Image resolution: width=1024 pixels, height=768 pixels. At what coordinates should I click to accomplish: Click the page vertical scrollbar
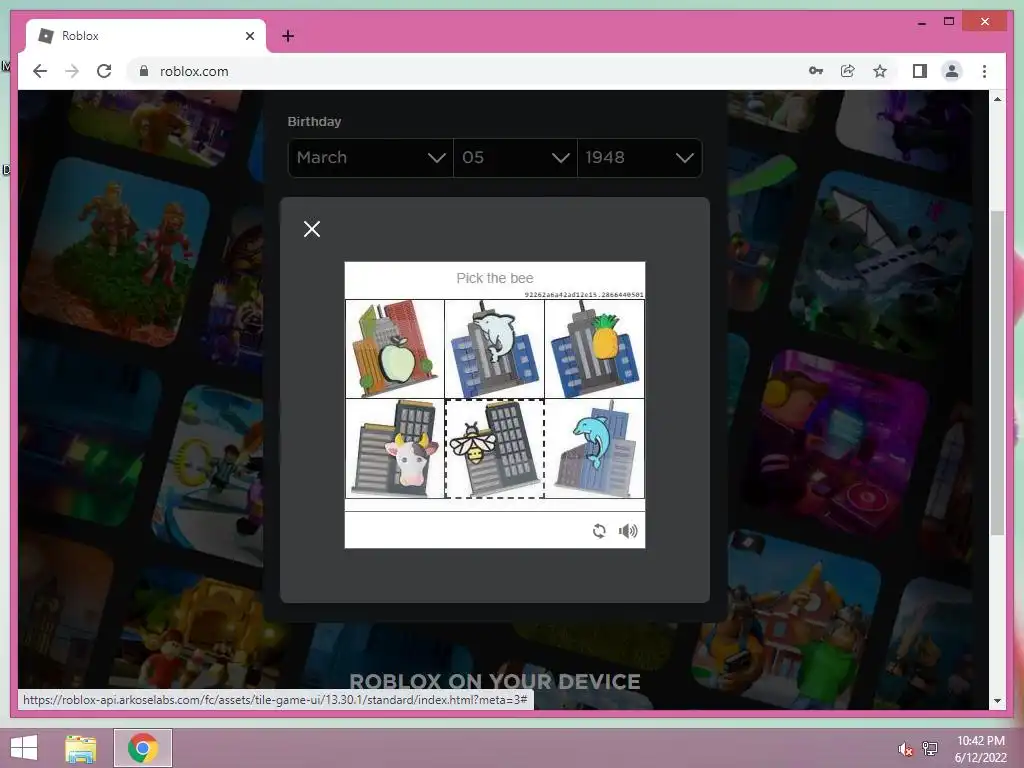coord(997,373)
